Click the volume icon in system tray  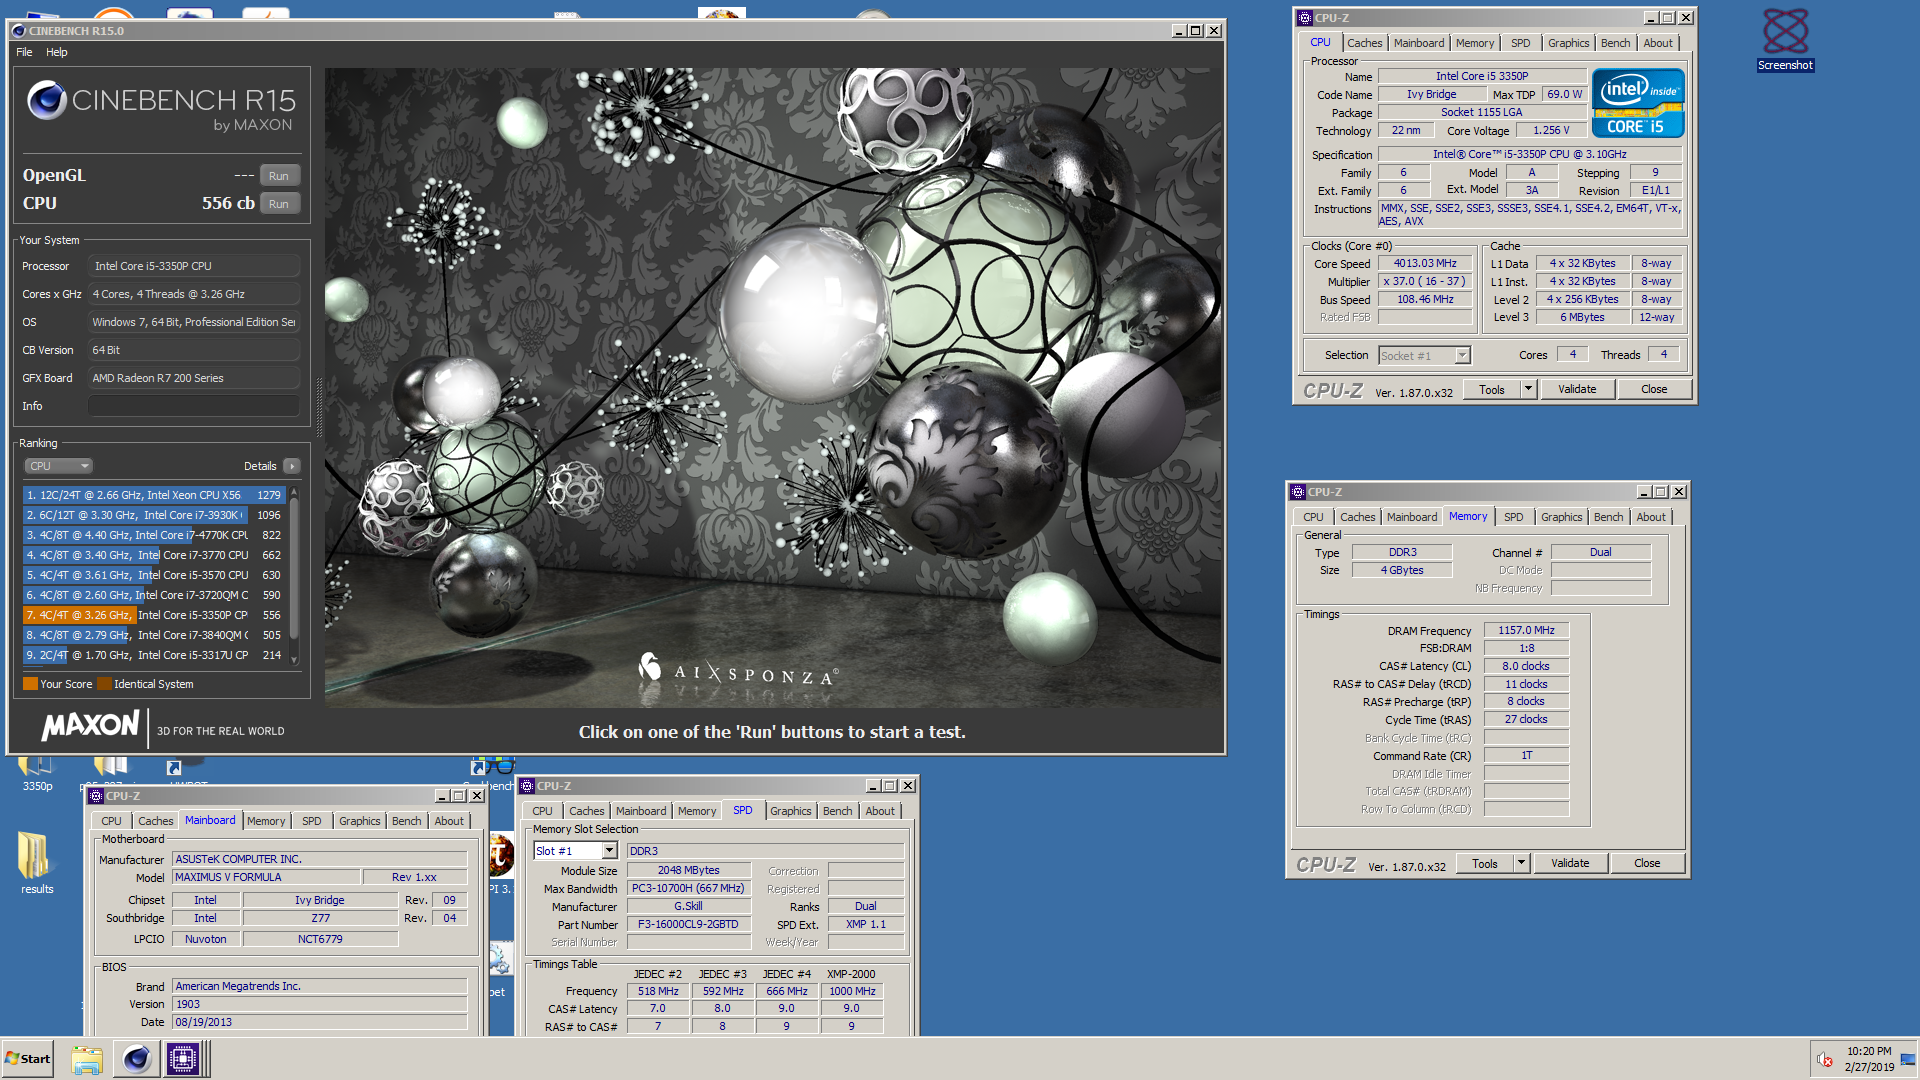click(1825, 1060)
